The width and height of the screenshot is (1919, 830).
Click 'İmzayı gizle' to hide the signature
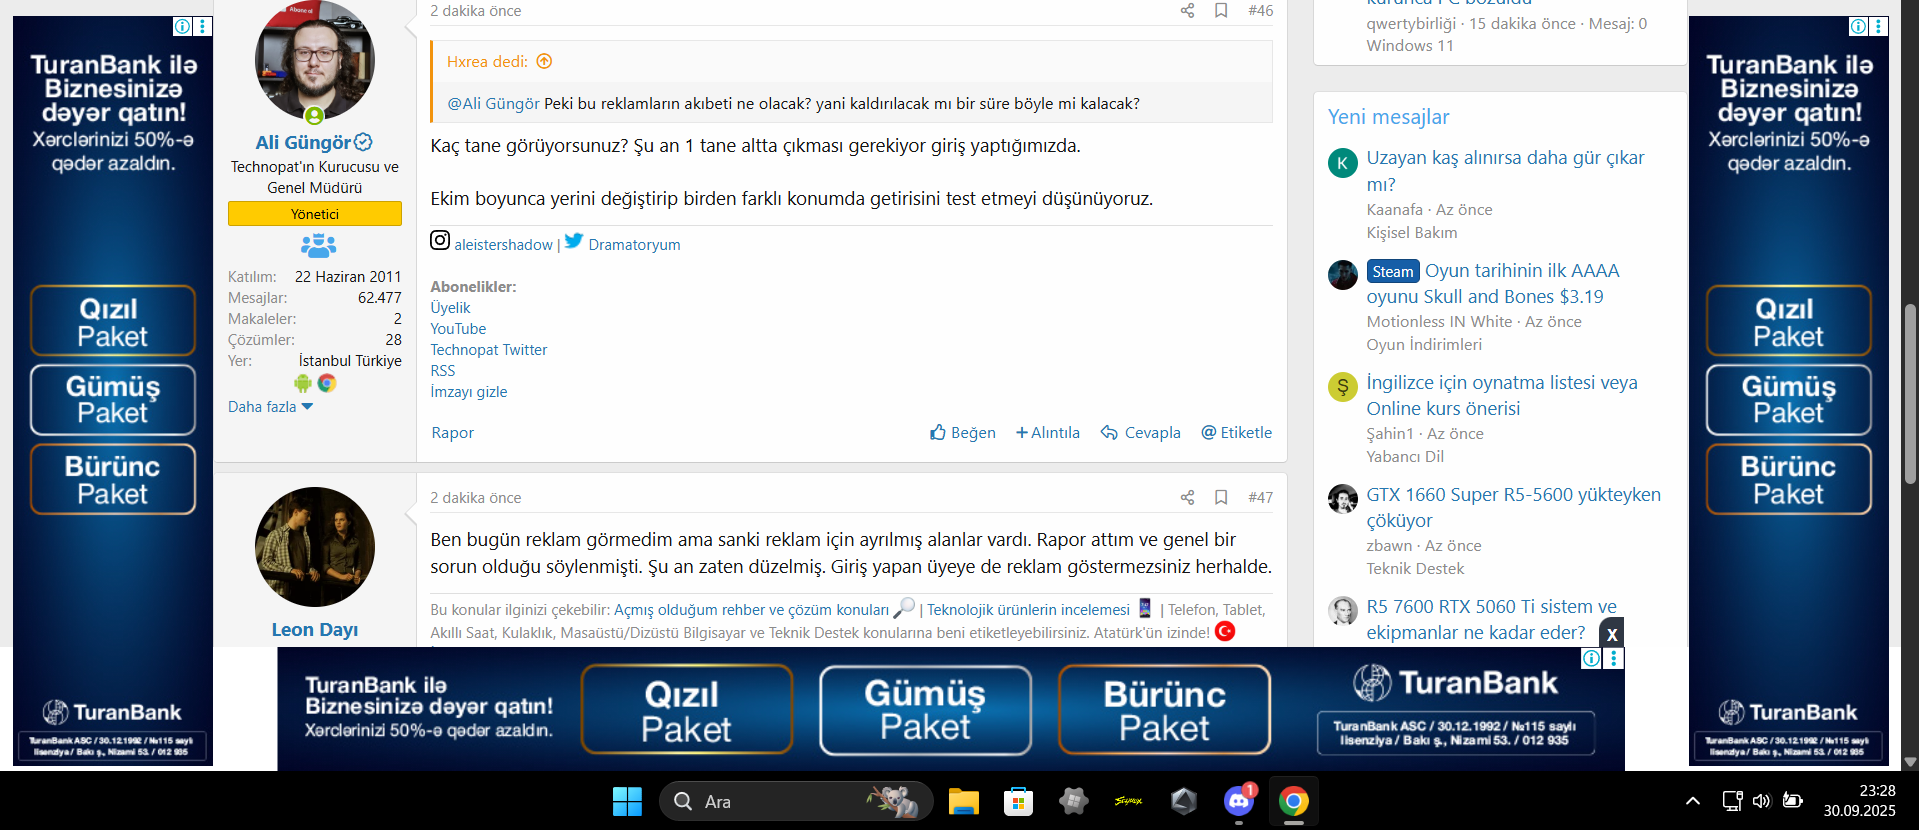[469, 392]
